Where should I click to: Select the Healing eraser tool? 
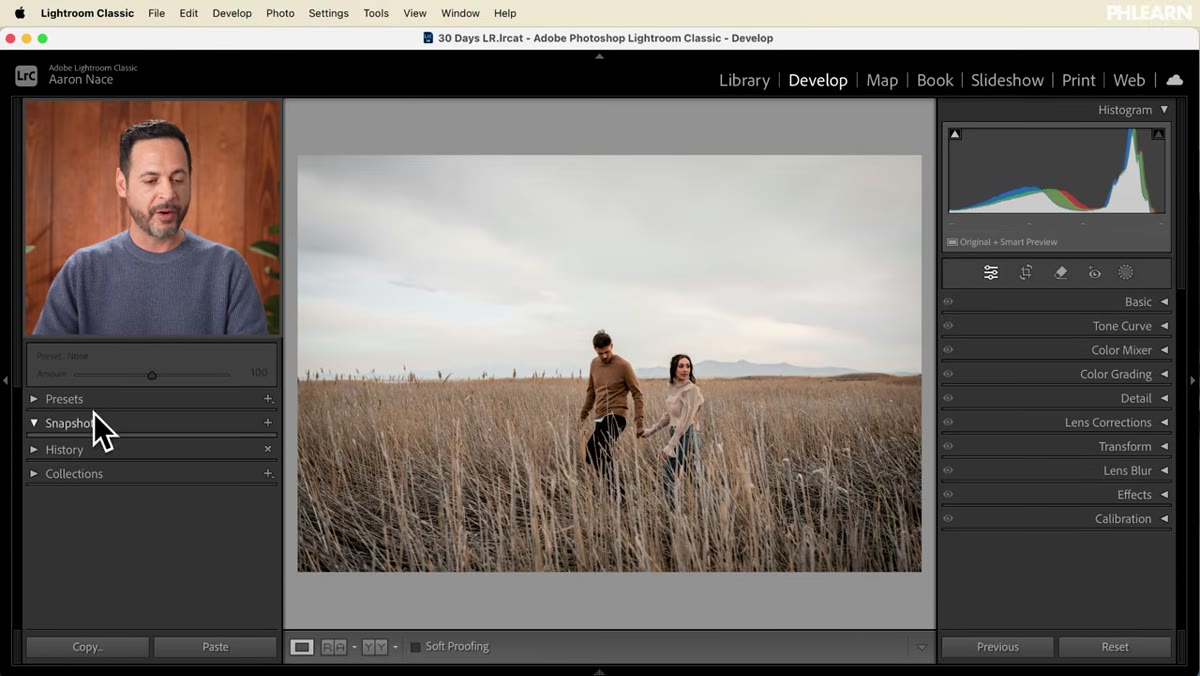click(1061, 272)
